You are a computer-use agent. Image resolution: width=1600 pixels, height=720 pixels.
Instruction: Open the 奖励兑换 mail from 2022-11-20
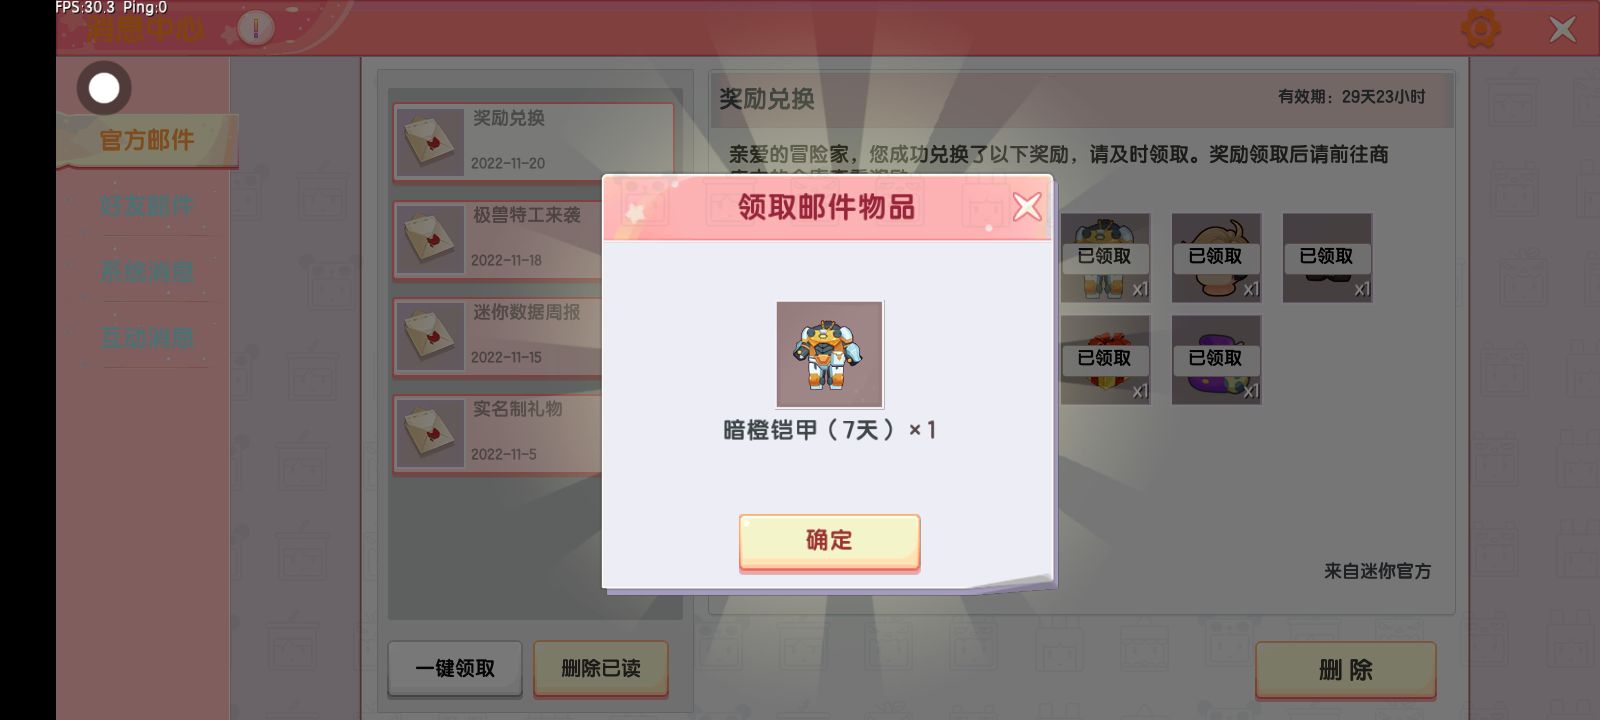pos(533,141)
